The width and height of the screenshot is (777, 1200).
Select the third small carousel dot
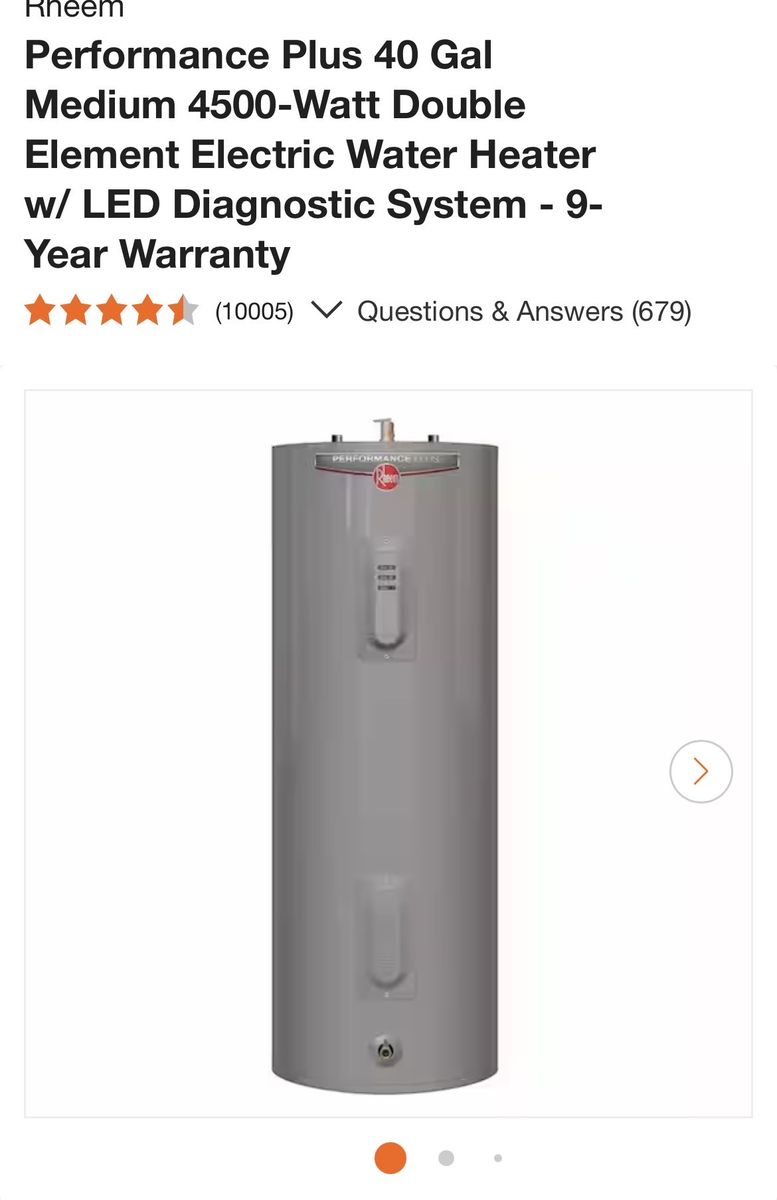(498, 1158)
